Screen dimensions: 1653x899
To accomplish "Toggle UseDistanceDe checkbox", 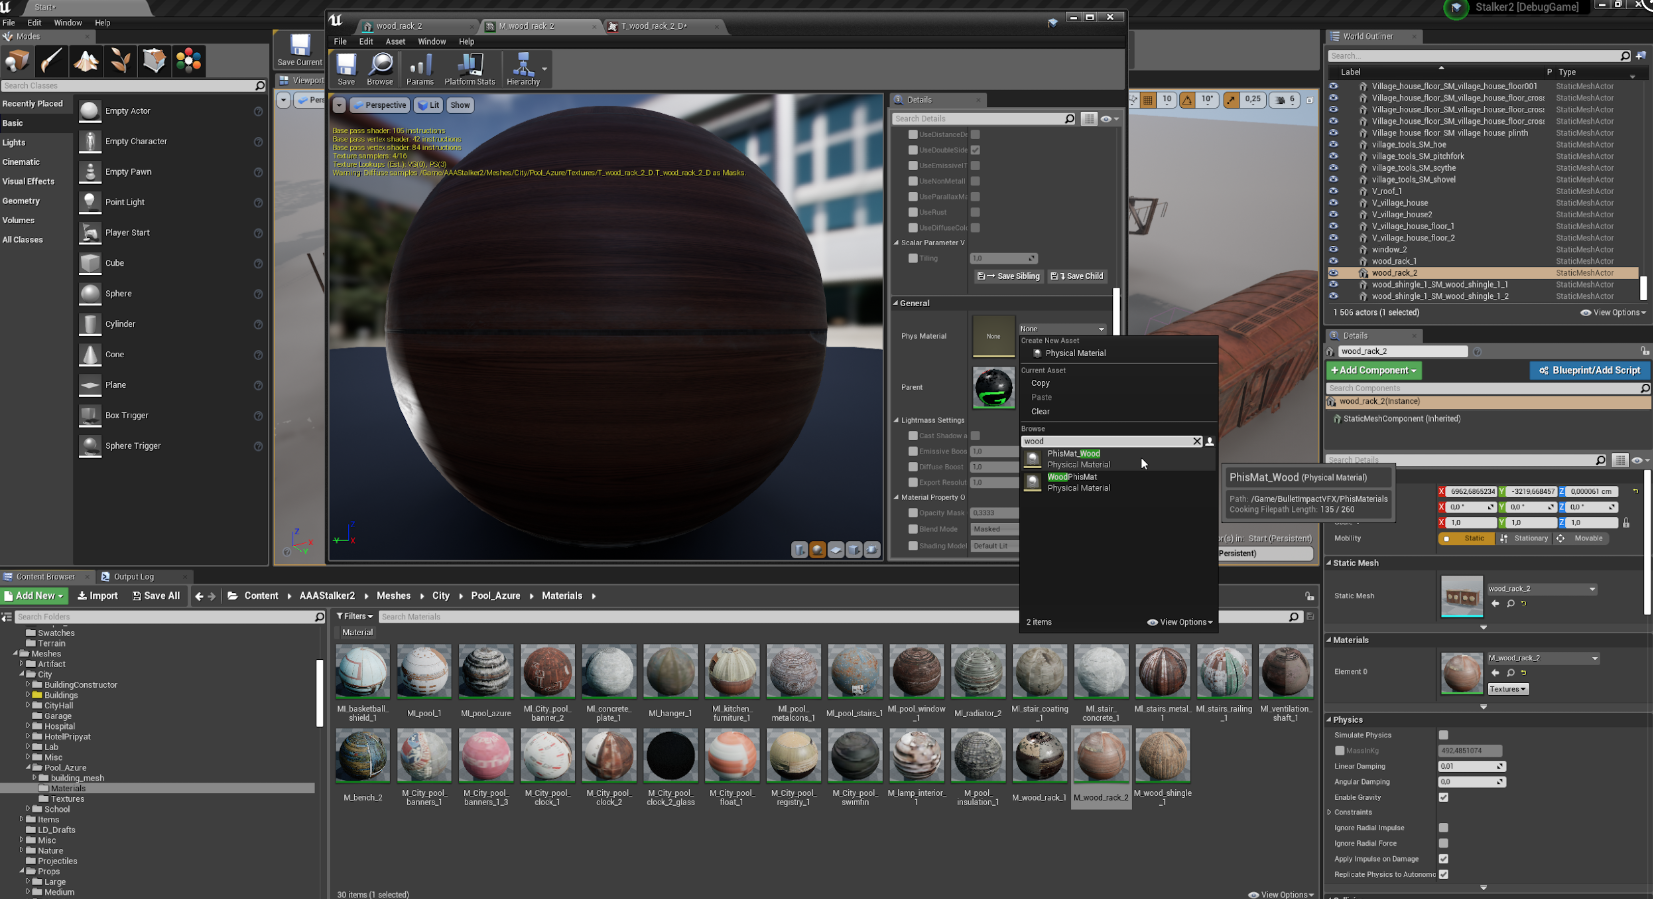I will [x=975, y=134].
